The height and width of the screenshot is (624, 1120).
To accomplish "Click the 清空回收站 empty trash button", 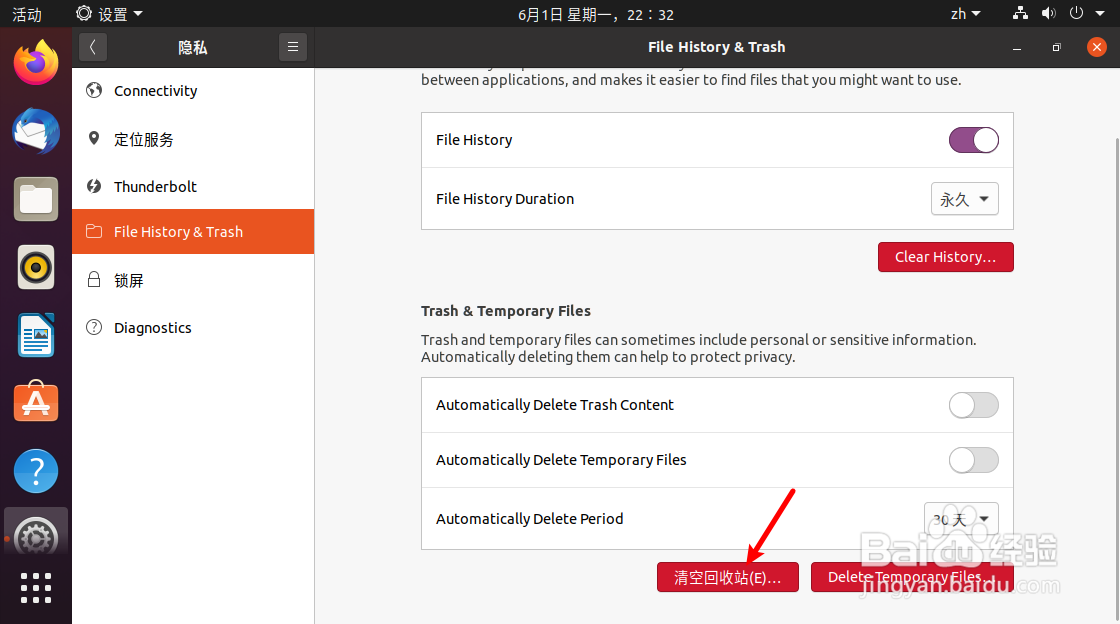I will pyautogui.click(x=727, y=577).
